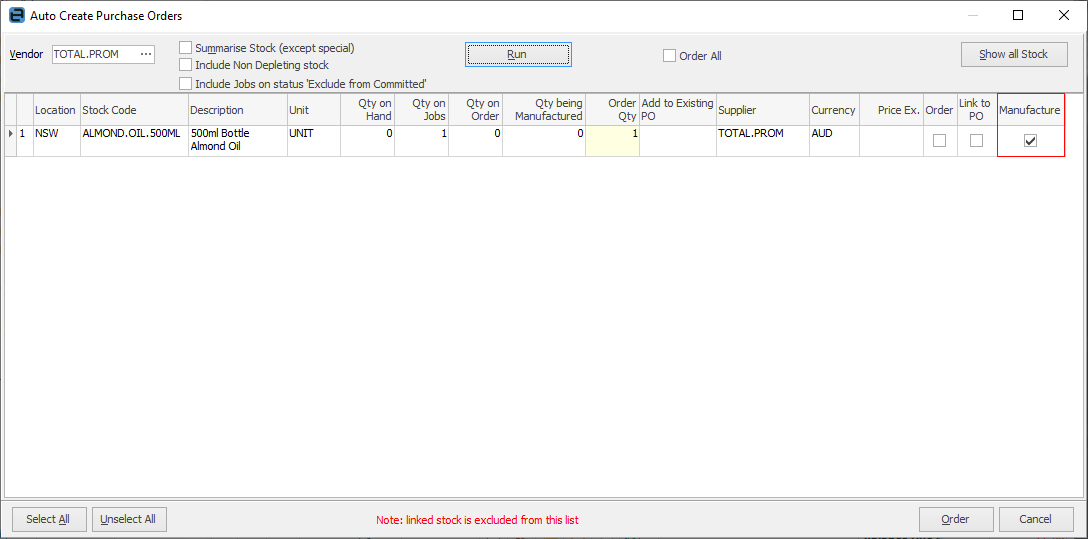Click the highlighted Order Qty cell with 1

pos(613,141)
